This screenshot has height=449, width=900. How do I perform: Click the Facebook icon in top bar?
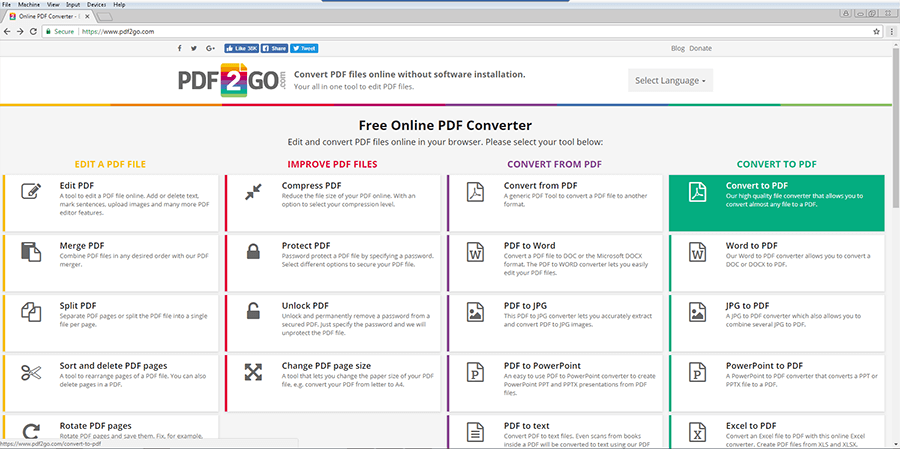click(180, 48)
